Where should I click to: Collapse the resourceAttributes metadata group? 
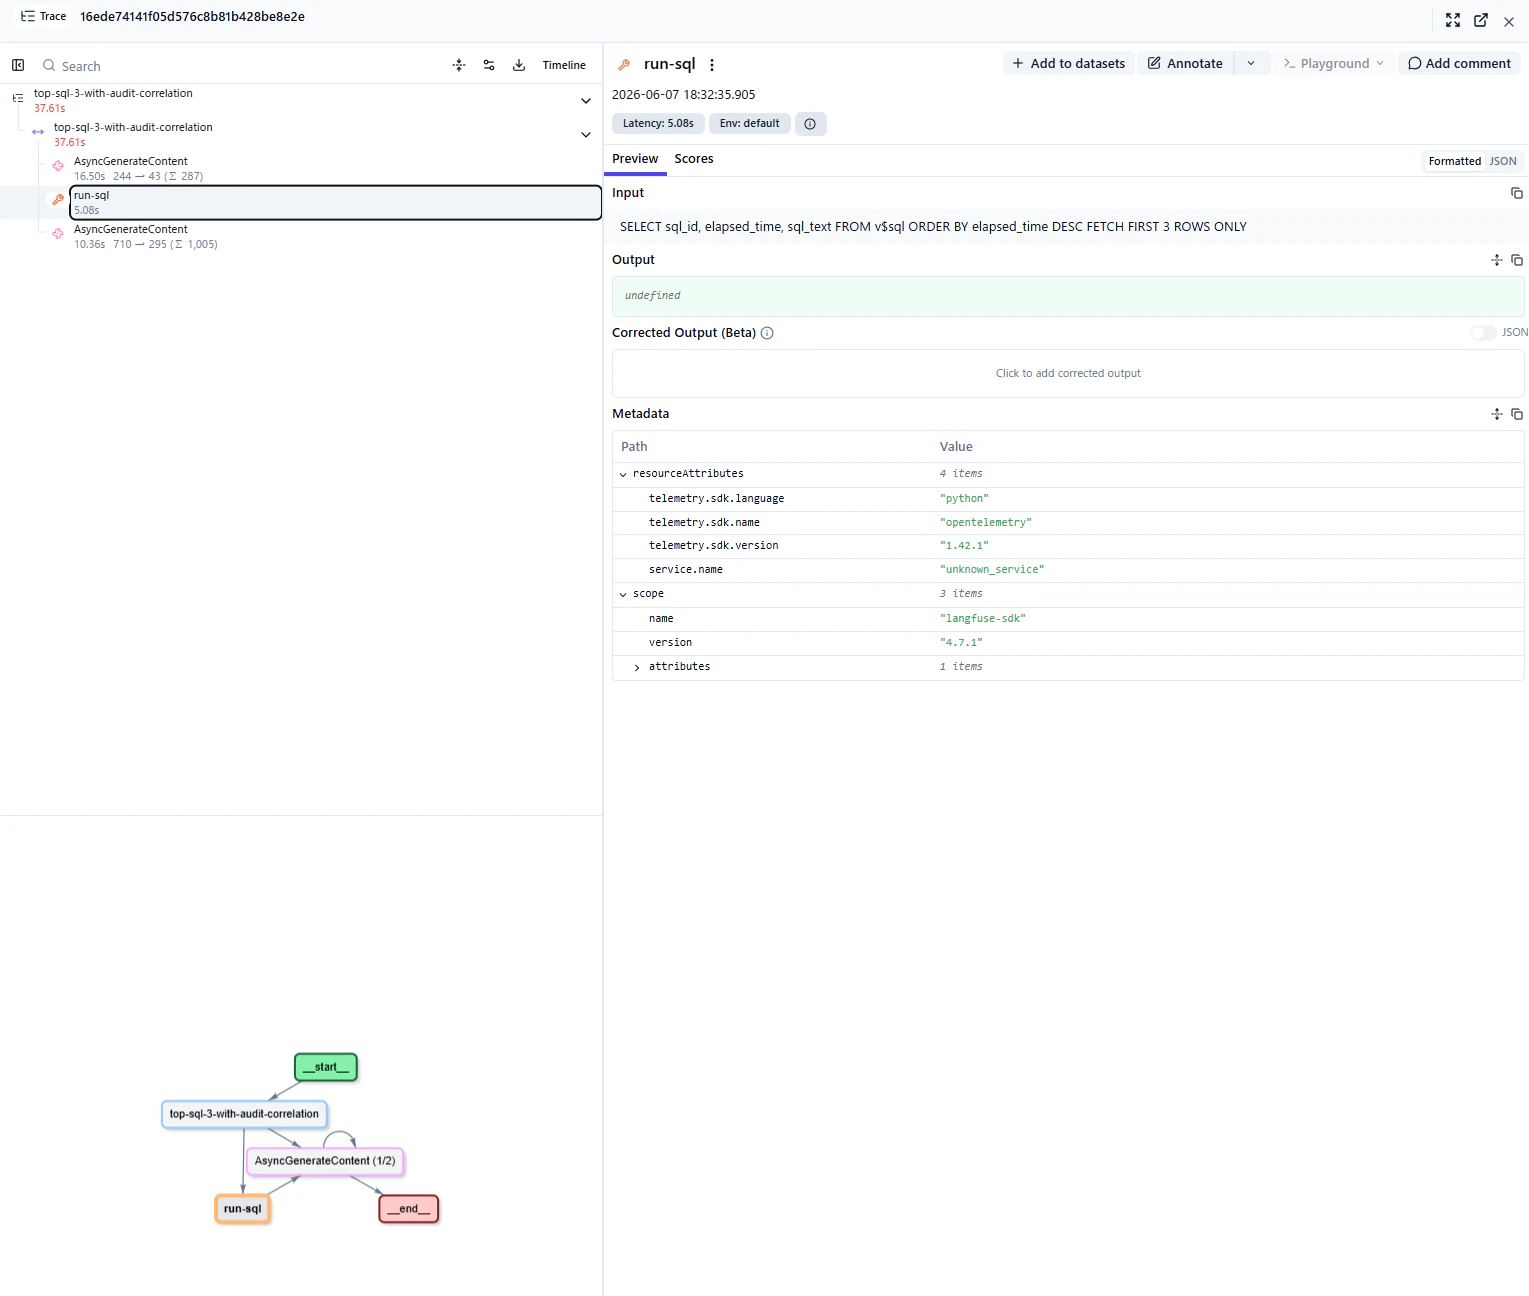coord(623,475)
